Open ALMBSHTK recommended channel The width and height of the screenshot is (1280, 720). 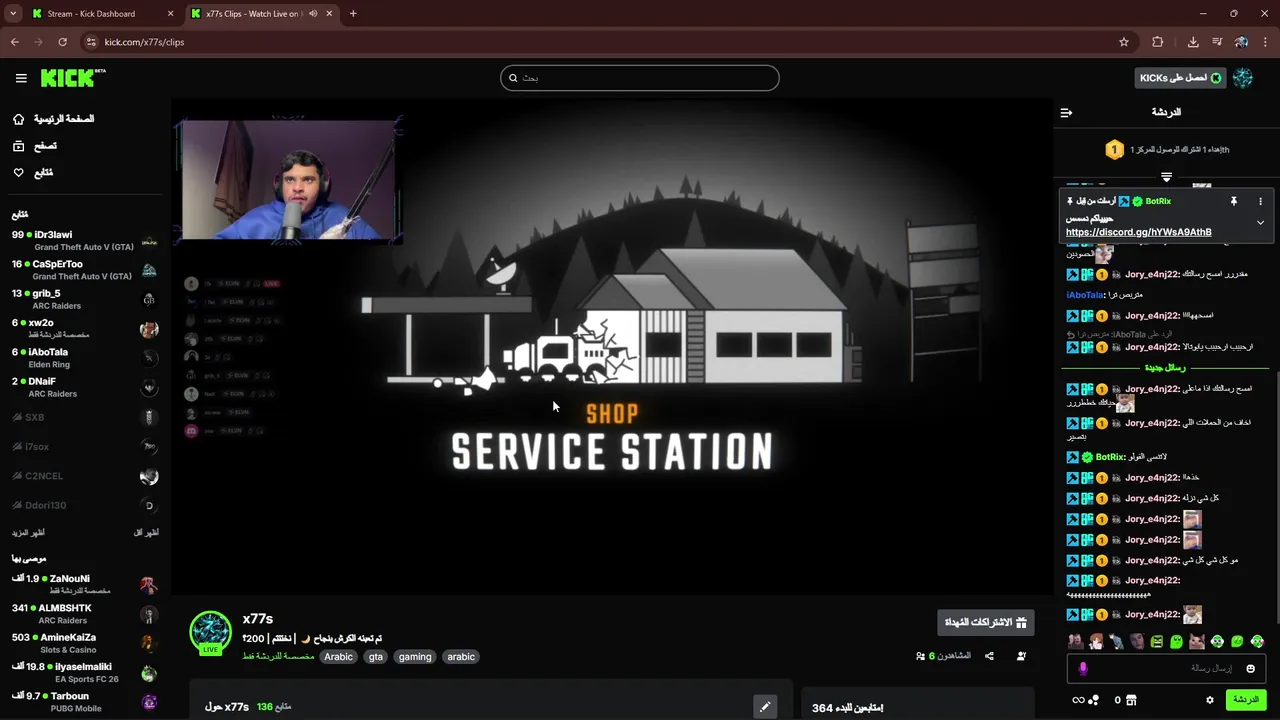[x=85, y=614]
